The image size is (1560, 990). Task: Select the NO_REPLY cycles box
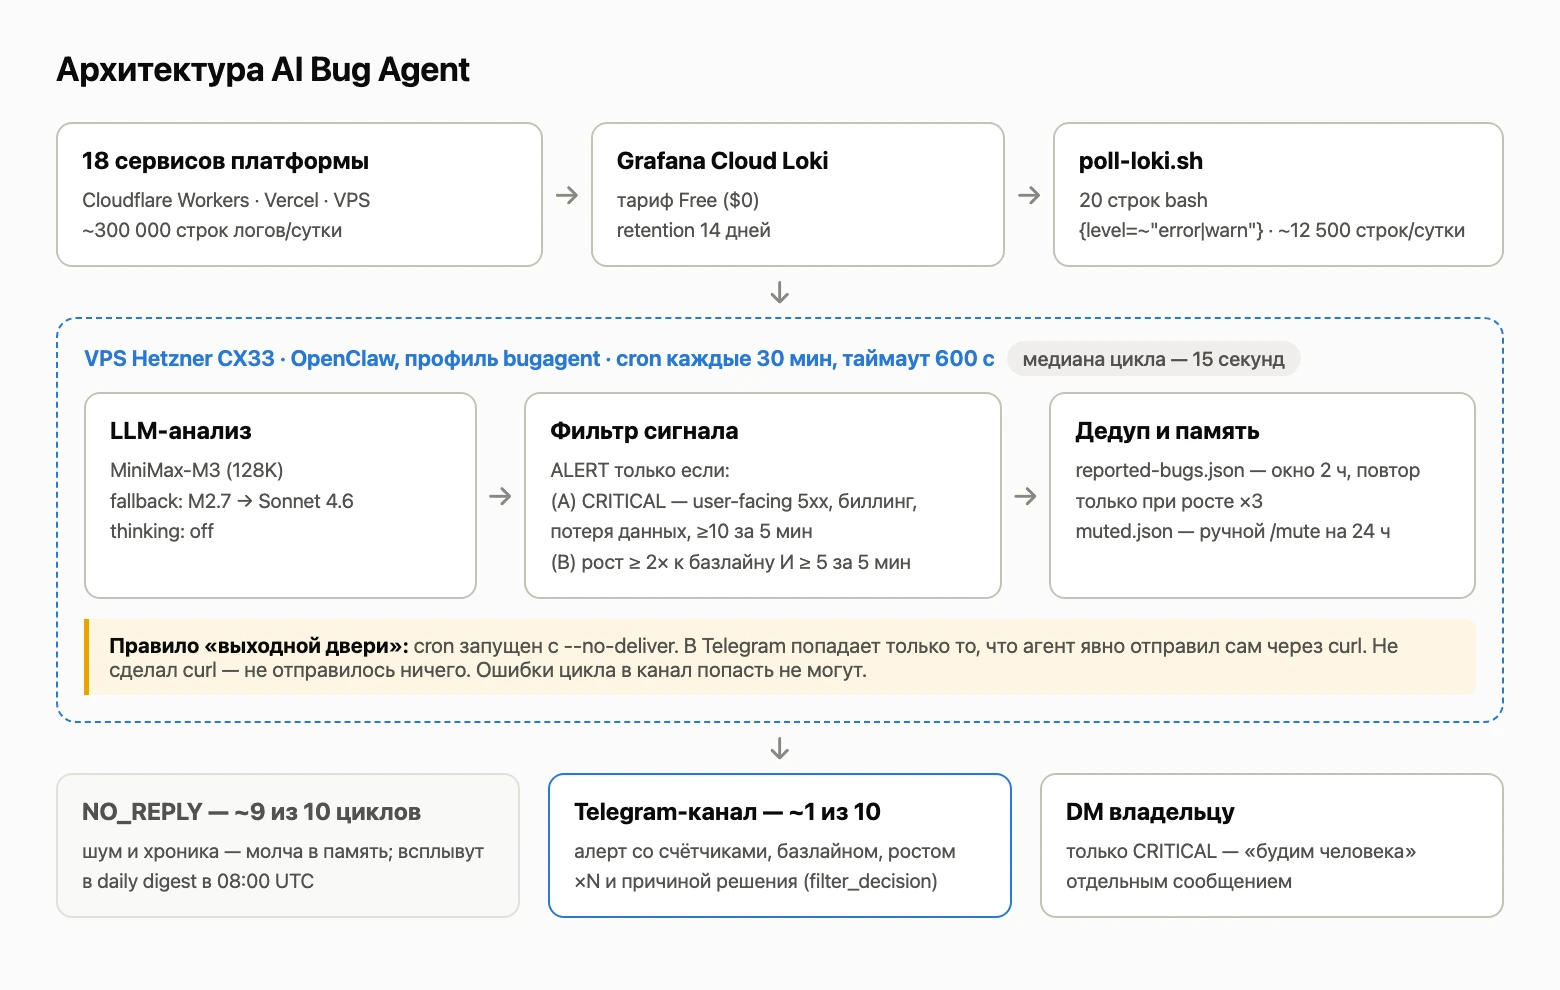coord(288,845)
